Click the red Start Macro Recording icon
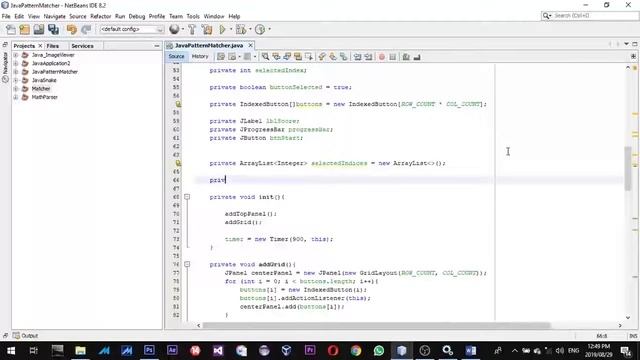The height and width of the screenshot is (360, 640). [x=382, y=57]
